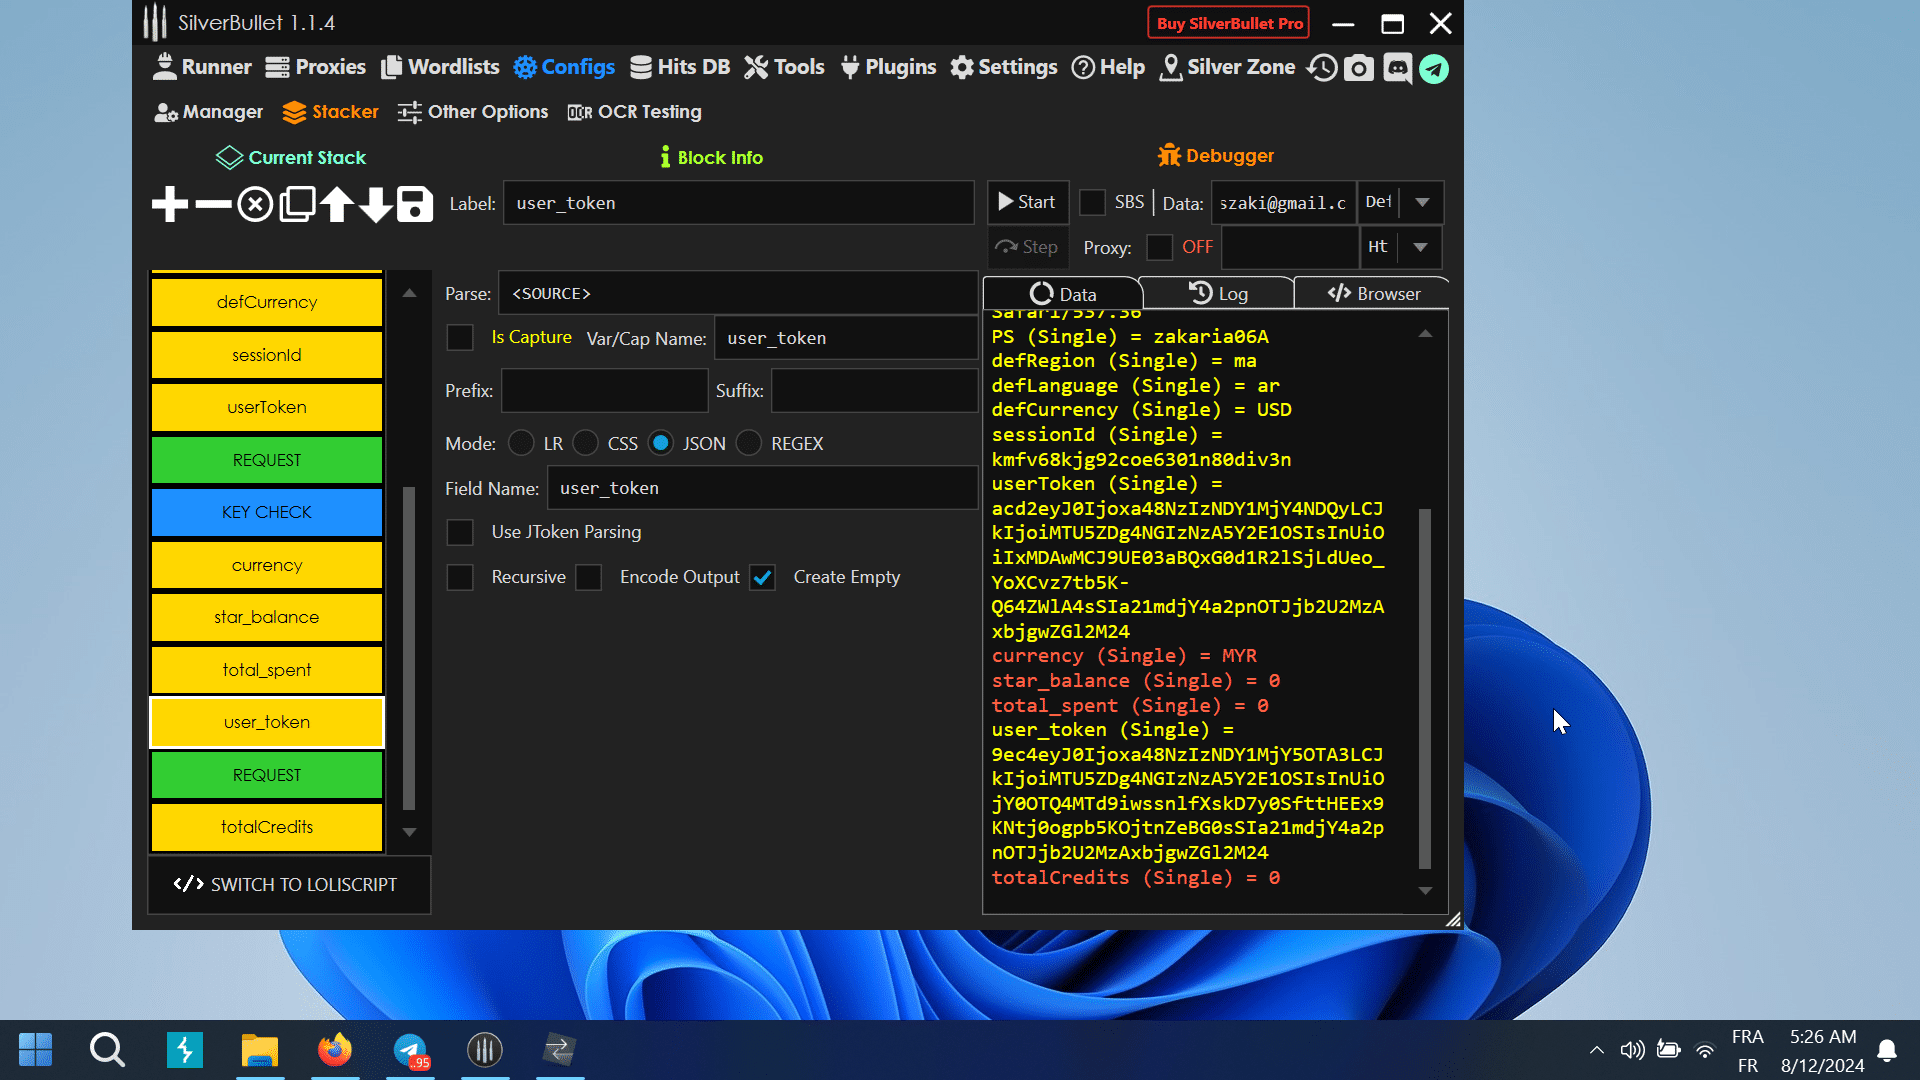Save config with the floppy disk icon
This screenshot has width=1920, height=1080.
[415, 204]
